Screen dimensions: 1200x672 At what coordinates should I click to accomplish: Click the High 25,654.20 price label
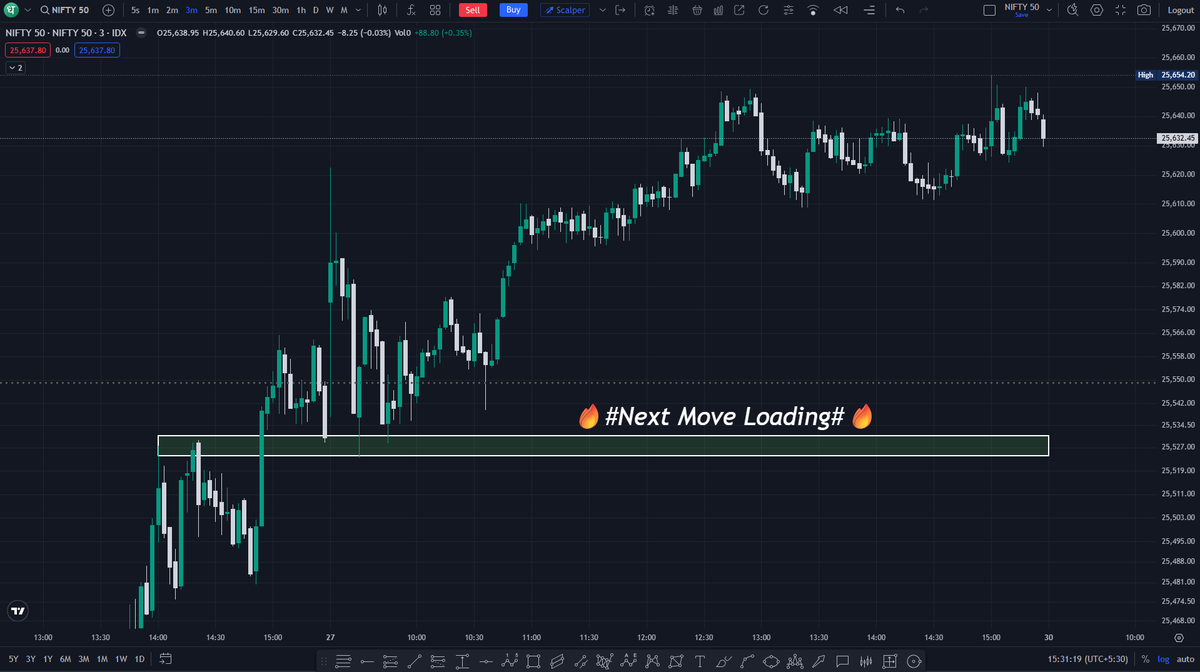tap(1167, 75)
